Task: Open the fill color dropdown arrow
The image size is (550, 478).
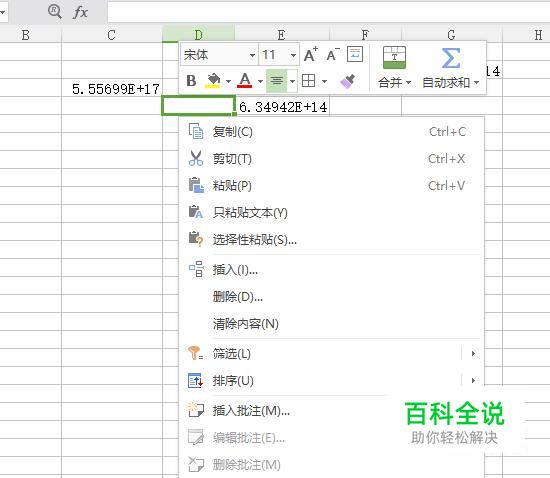Action: point(228,81)
